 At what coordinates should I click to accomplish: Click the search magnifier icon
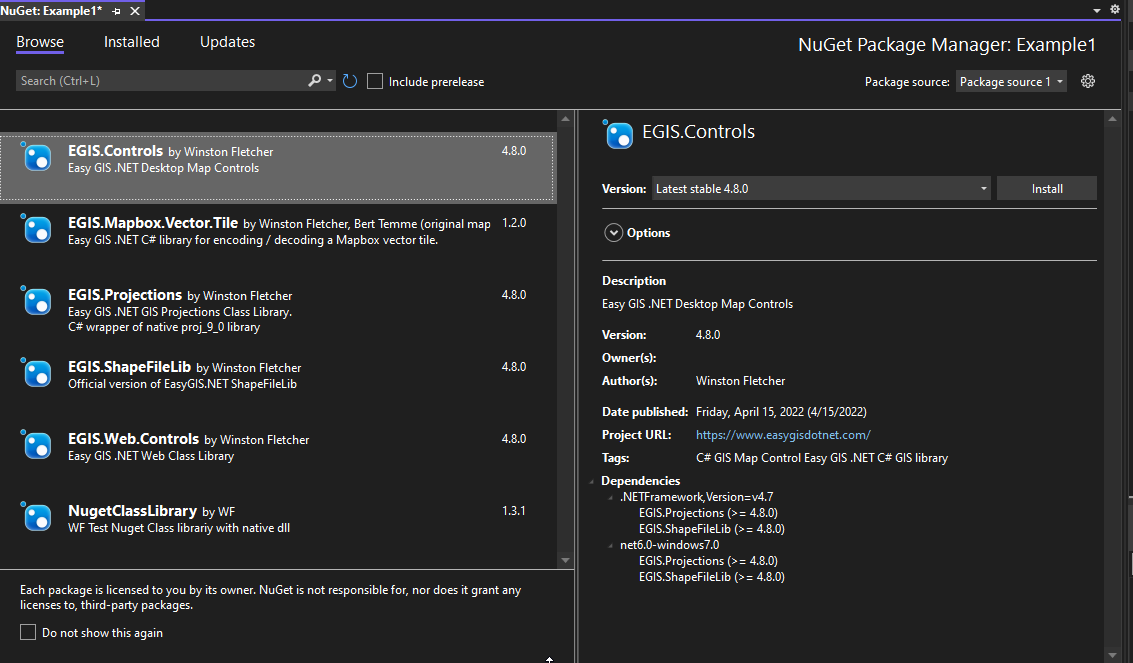pyautogui.click(x=315, y=81)
